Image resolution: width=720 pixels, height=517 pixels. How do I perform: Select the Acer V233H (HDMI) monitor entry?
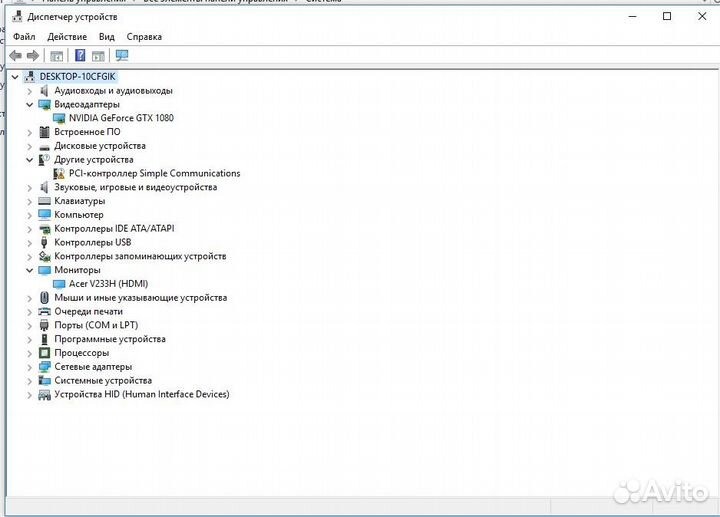[108, 284]
